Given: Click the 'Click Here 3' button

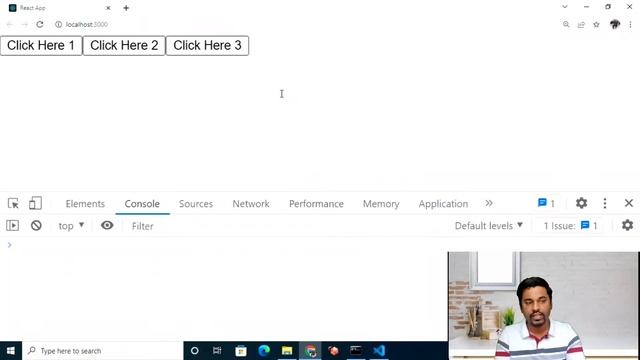Looking at the screenshot, I should (x=207, y=45).
